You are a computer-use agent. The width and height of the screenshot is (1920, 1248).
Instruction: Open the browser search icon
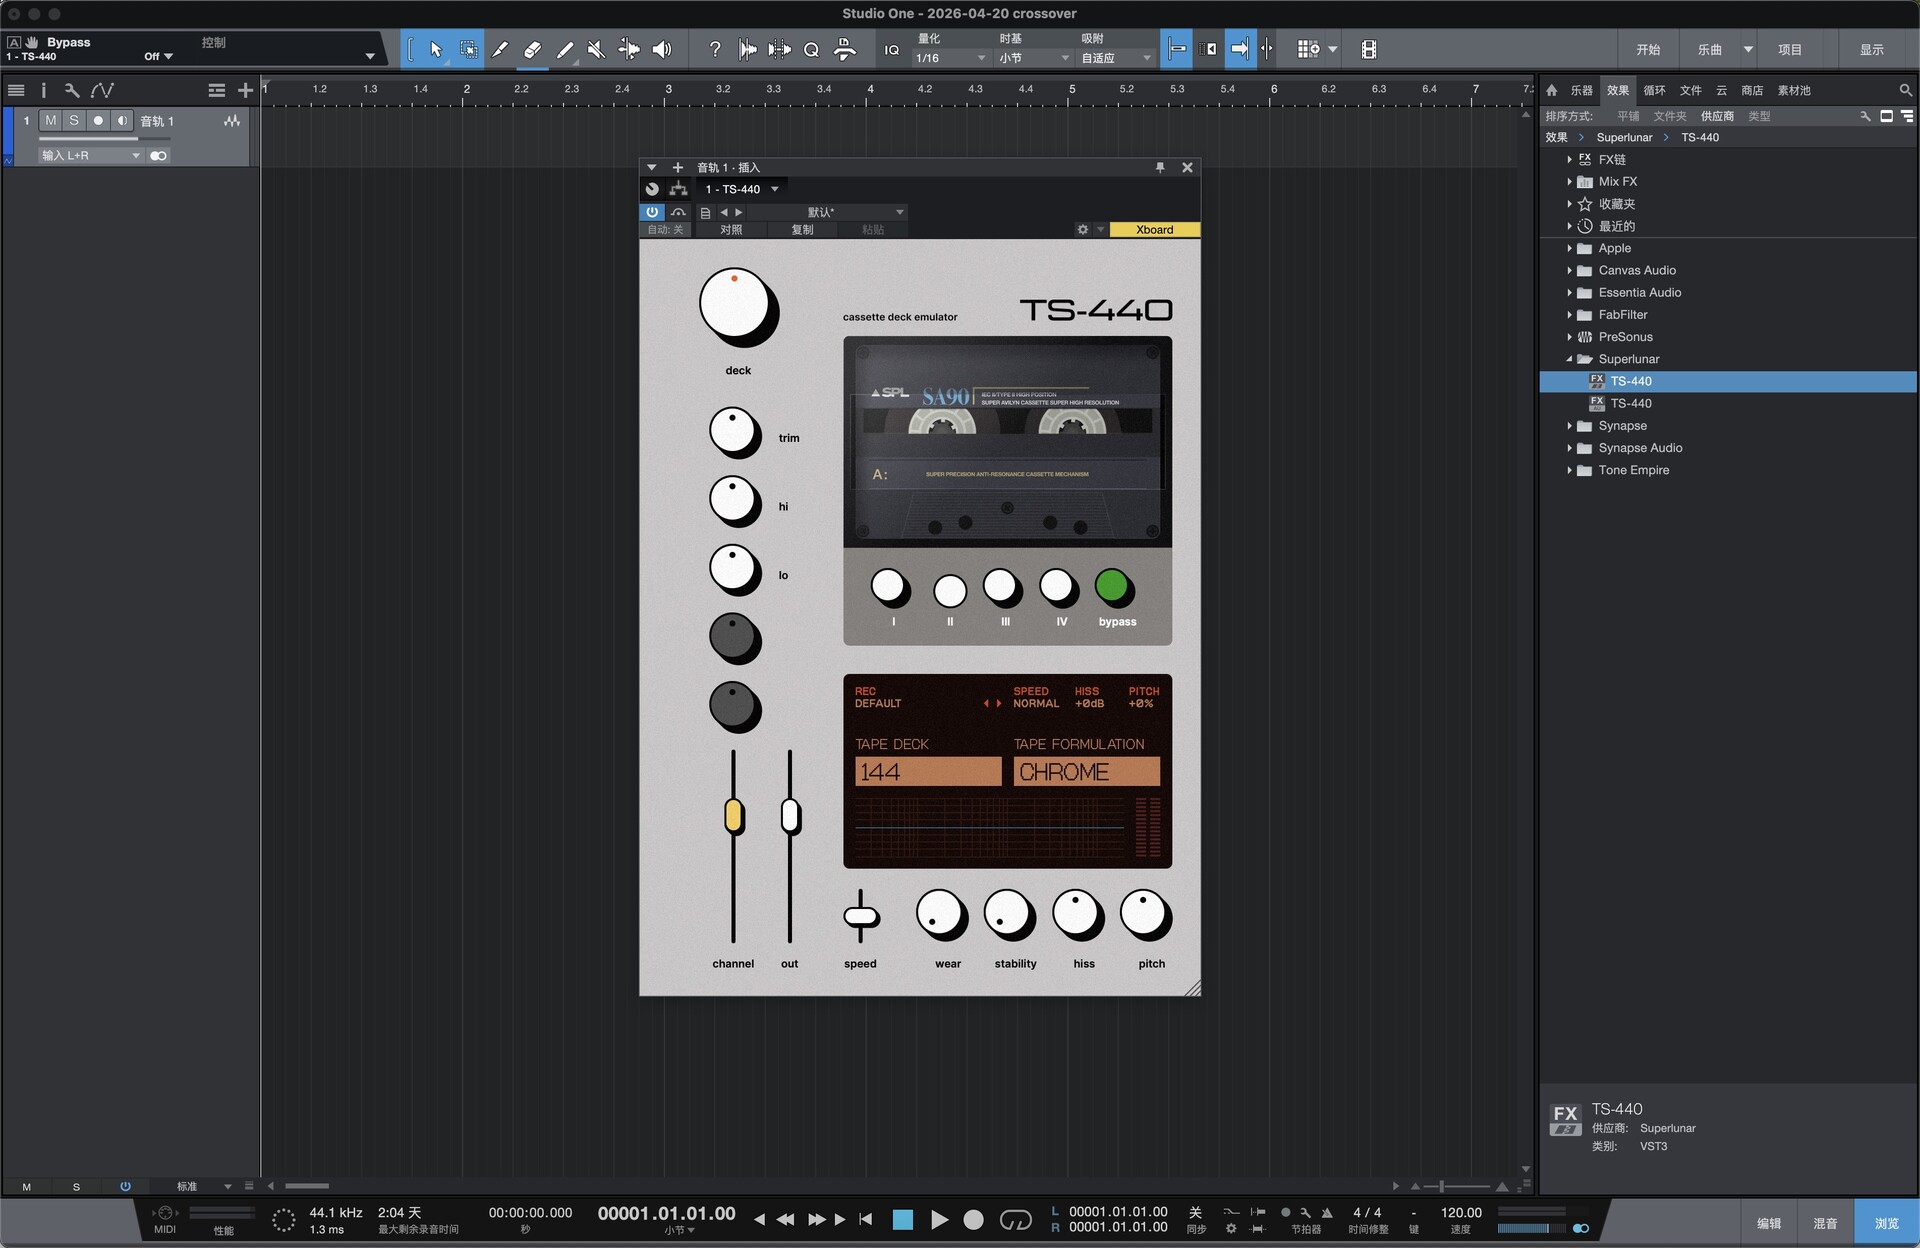coord(1905,90)
